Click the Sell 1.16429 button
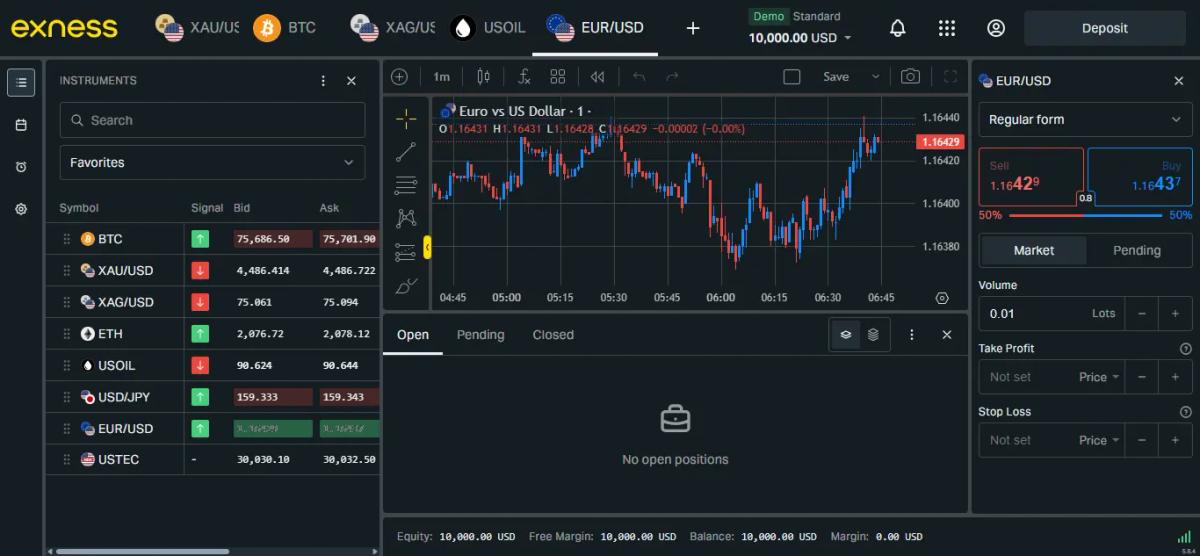 (1030, 177)
